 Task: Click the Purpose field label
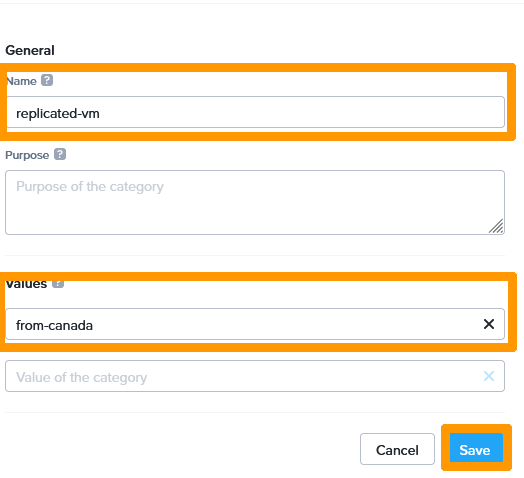point(27,155)
